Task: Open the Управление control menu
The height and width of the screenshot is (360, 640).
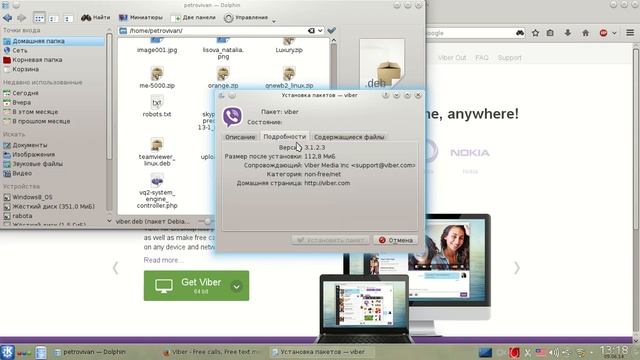Action: click(x=246, y=18)
